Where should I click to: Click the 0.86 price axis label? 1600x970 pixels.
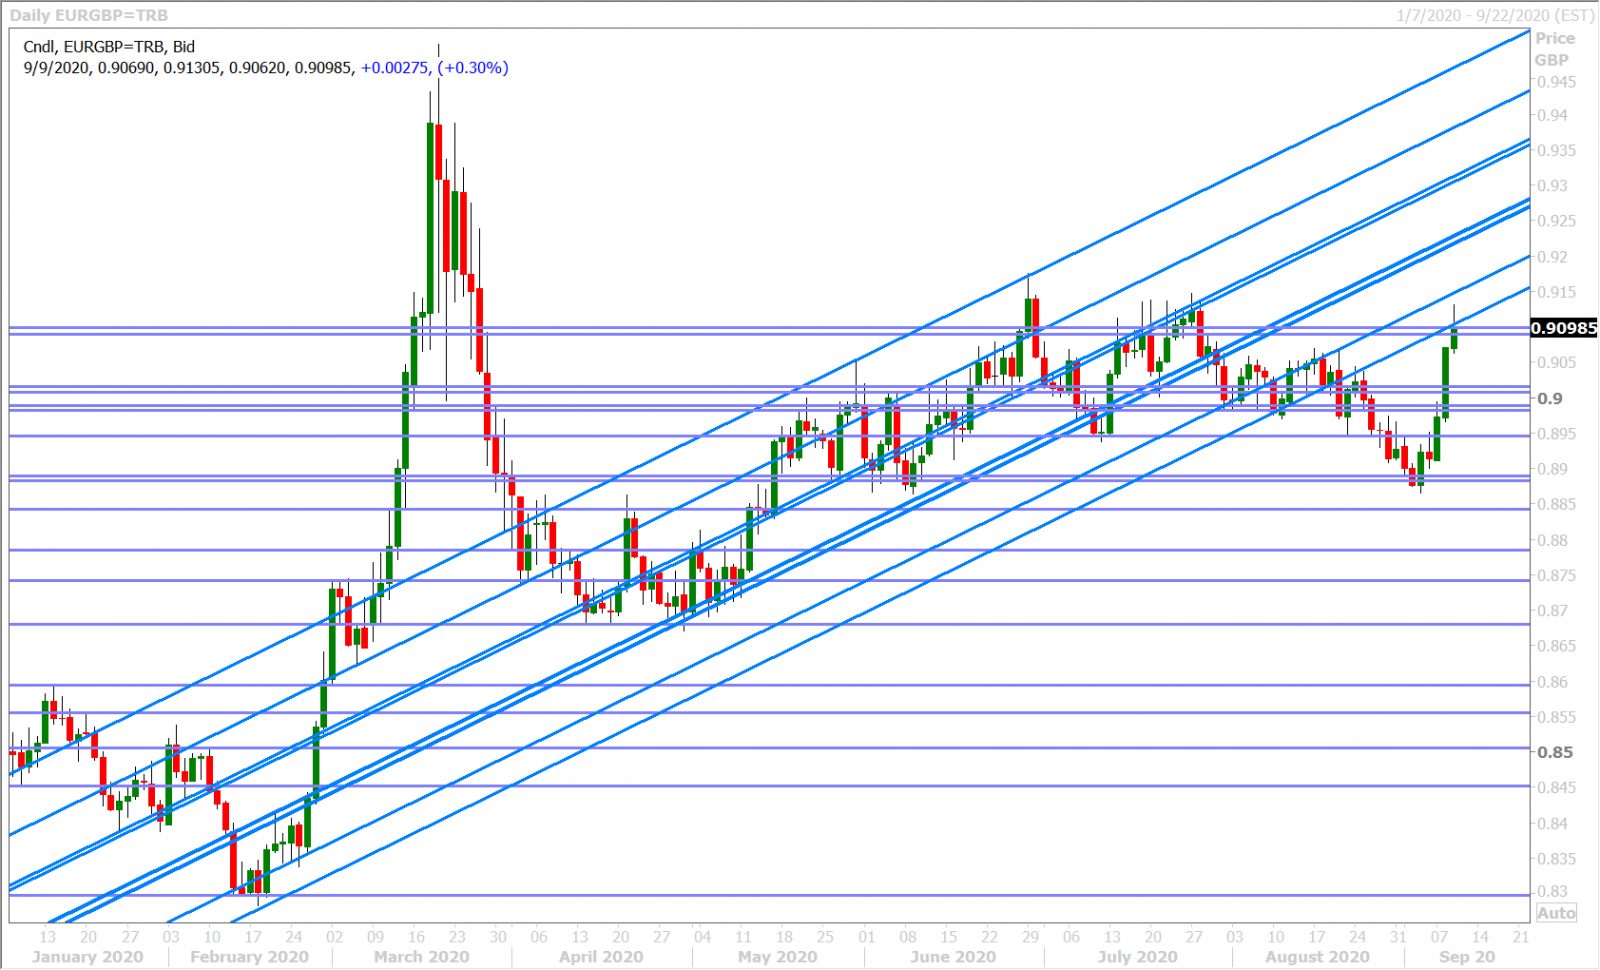click(x=1553, y=682)
